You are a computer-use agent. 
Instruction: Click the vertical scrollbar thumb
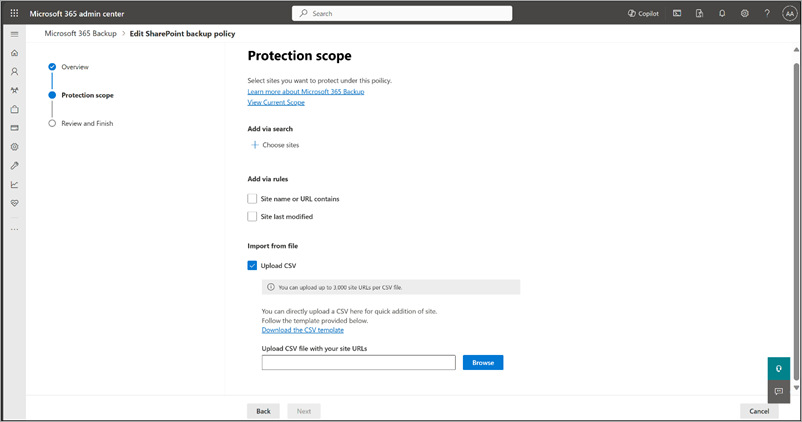796,221
